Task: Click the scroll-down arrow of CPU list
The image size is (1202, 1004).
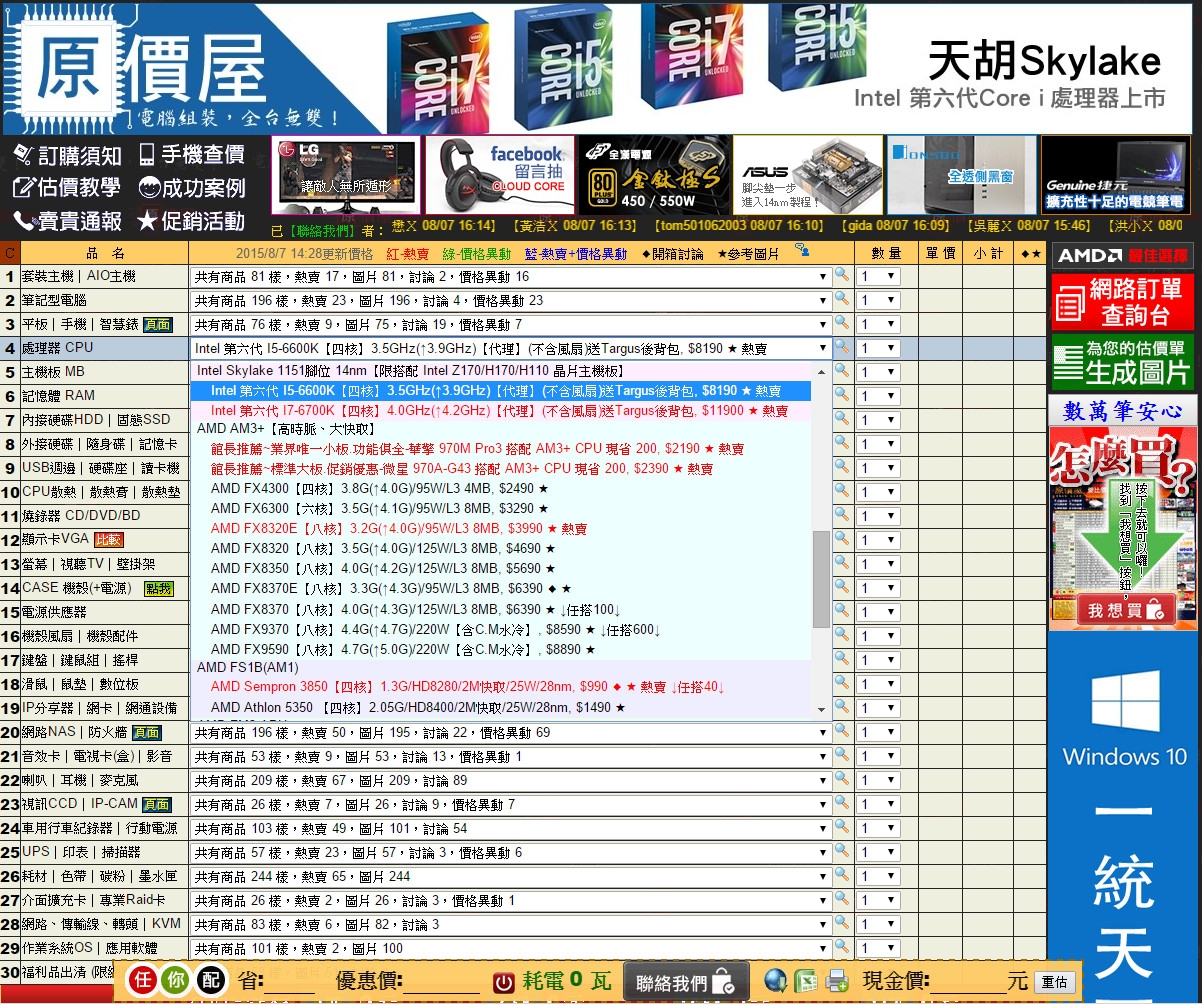Action: coord(822,709)
